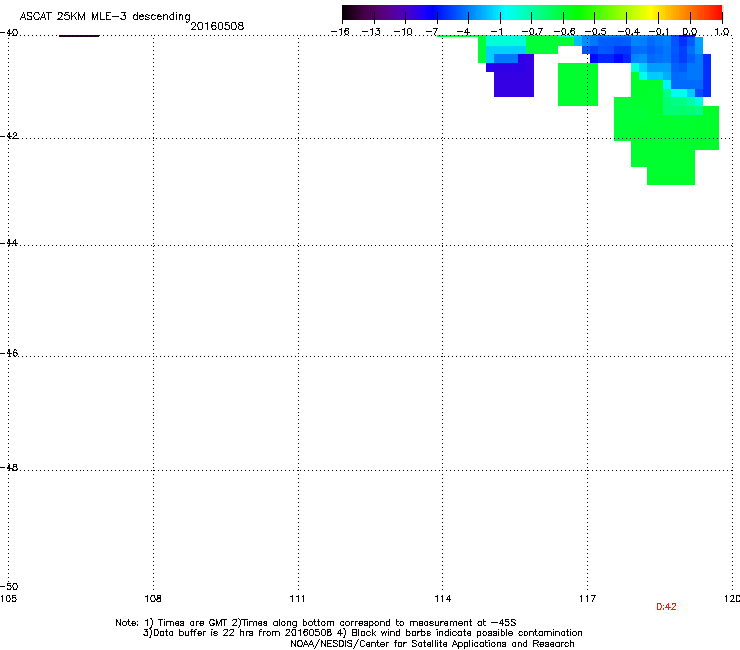The image size is (740, 650).
Task: Click the '-7' color scale tick label
Action: (431, 32)
